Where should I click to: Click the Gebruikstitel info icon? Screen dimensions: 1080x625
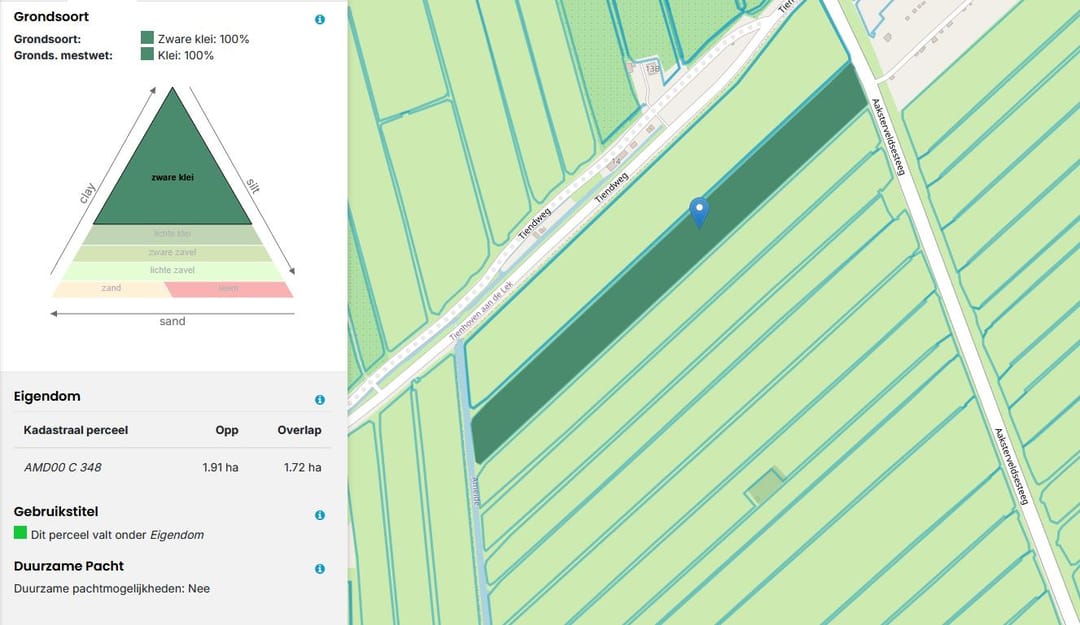tap(320, 515)
